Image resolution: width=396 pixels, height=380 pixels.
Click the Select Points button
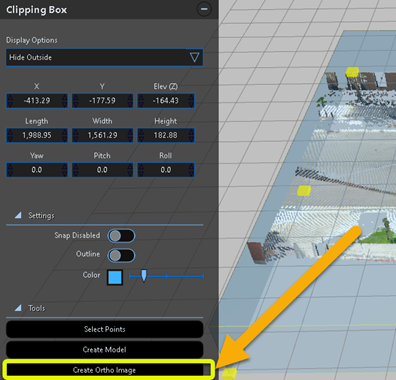[x=104, y=329]
